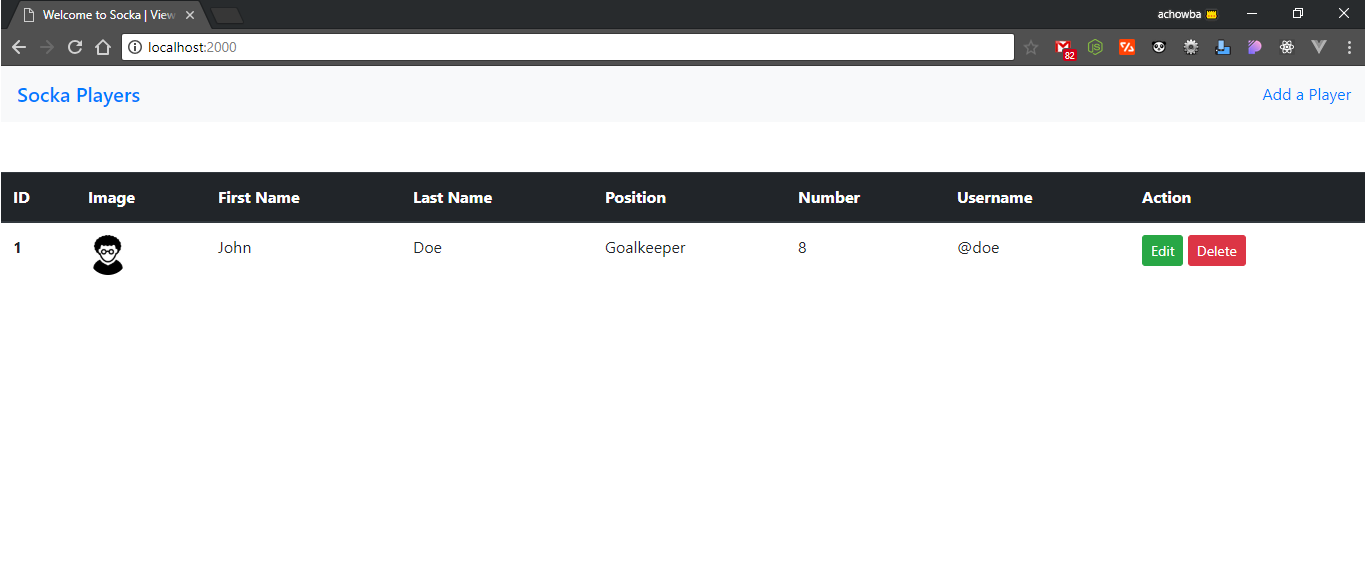Image resolution: width=1365 pixels, height=570 pixels.
Task: Select the Welcome to Socka tab
Action: [108, 15]
